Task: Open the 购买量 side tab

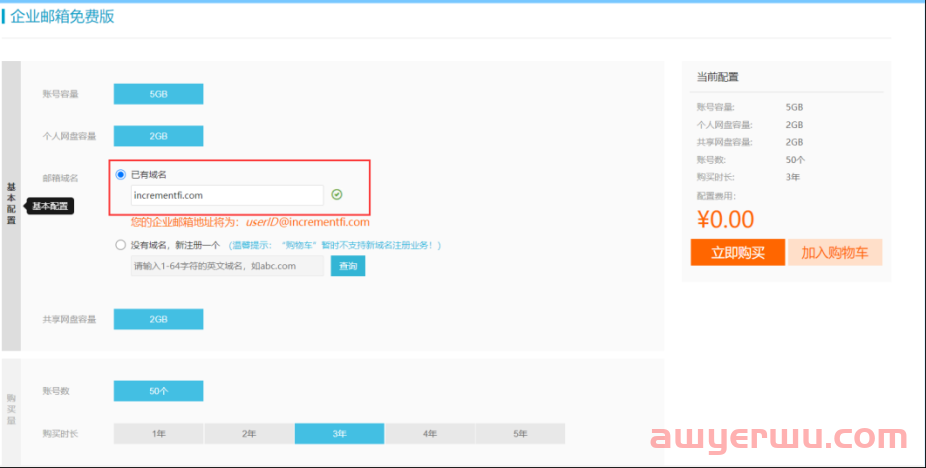Action: tap(11, 410)
